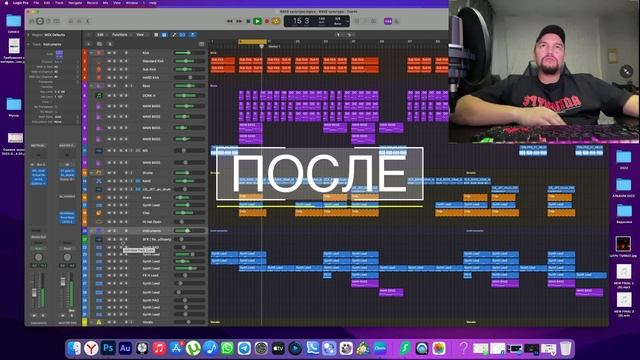Click Marker 1 in the marker track
Screen dimensions: 640x360
click(274, 47)
